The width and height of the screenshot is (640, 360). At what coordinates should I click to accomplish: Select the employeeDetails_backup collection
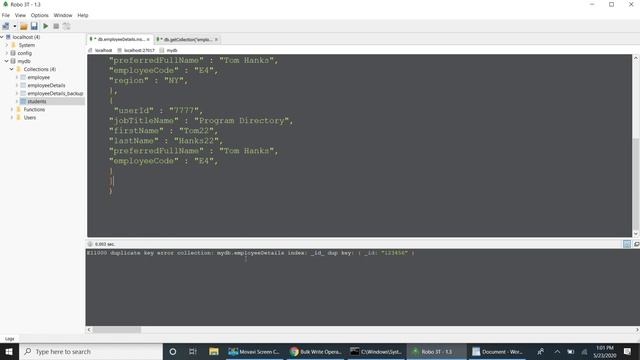[x=55, y=93]
